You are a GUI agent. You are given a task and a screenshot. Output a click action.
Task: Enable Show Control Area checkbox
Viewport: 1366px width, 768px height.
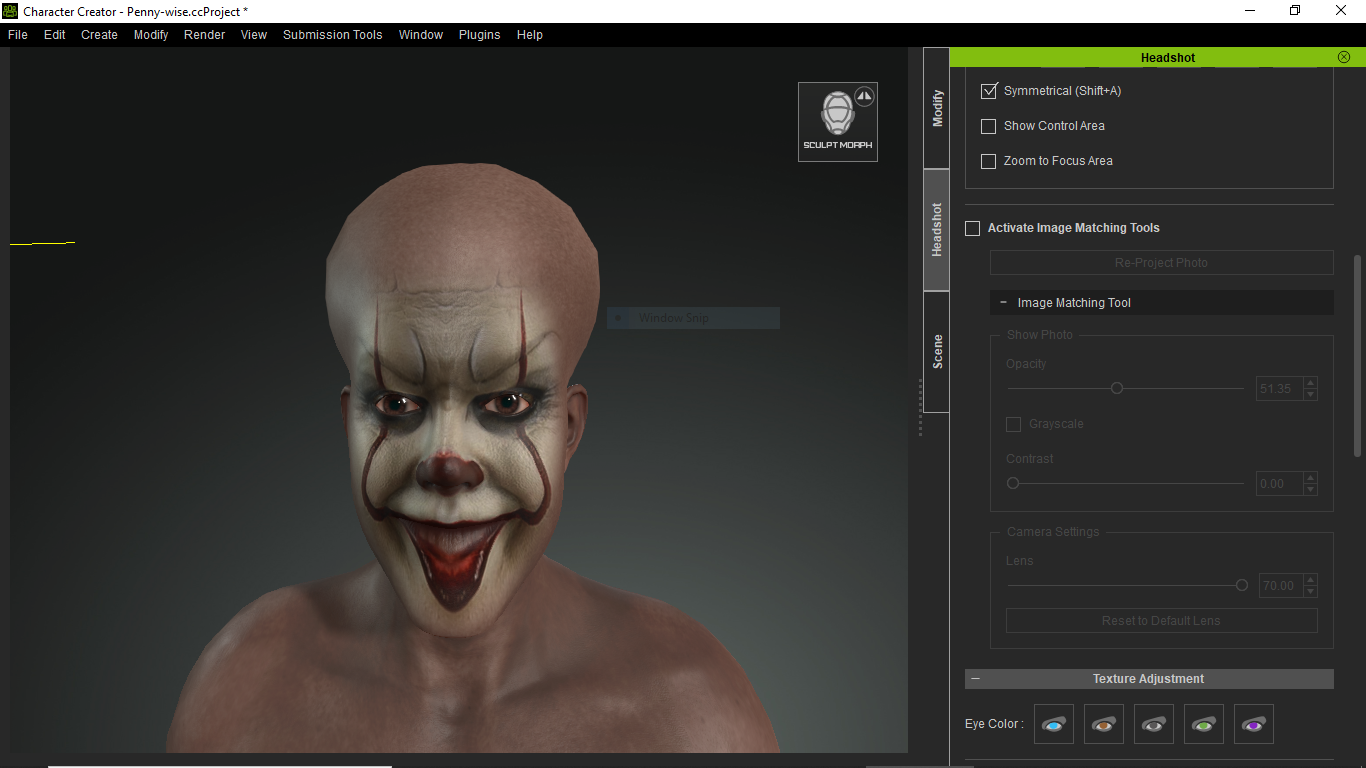pos(989,126)
